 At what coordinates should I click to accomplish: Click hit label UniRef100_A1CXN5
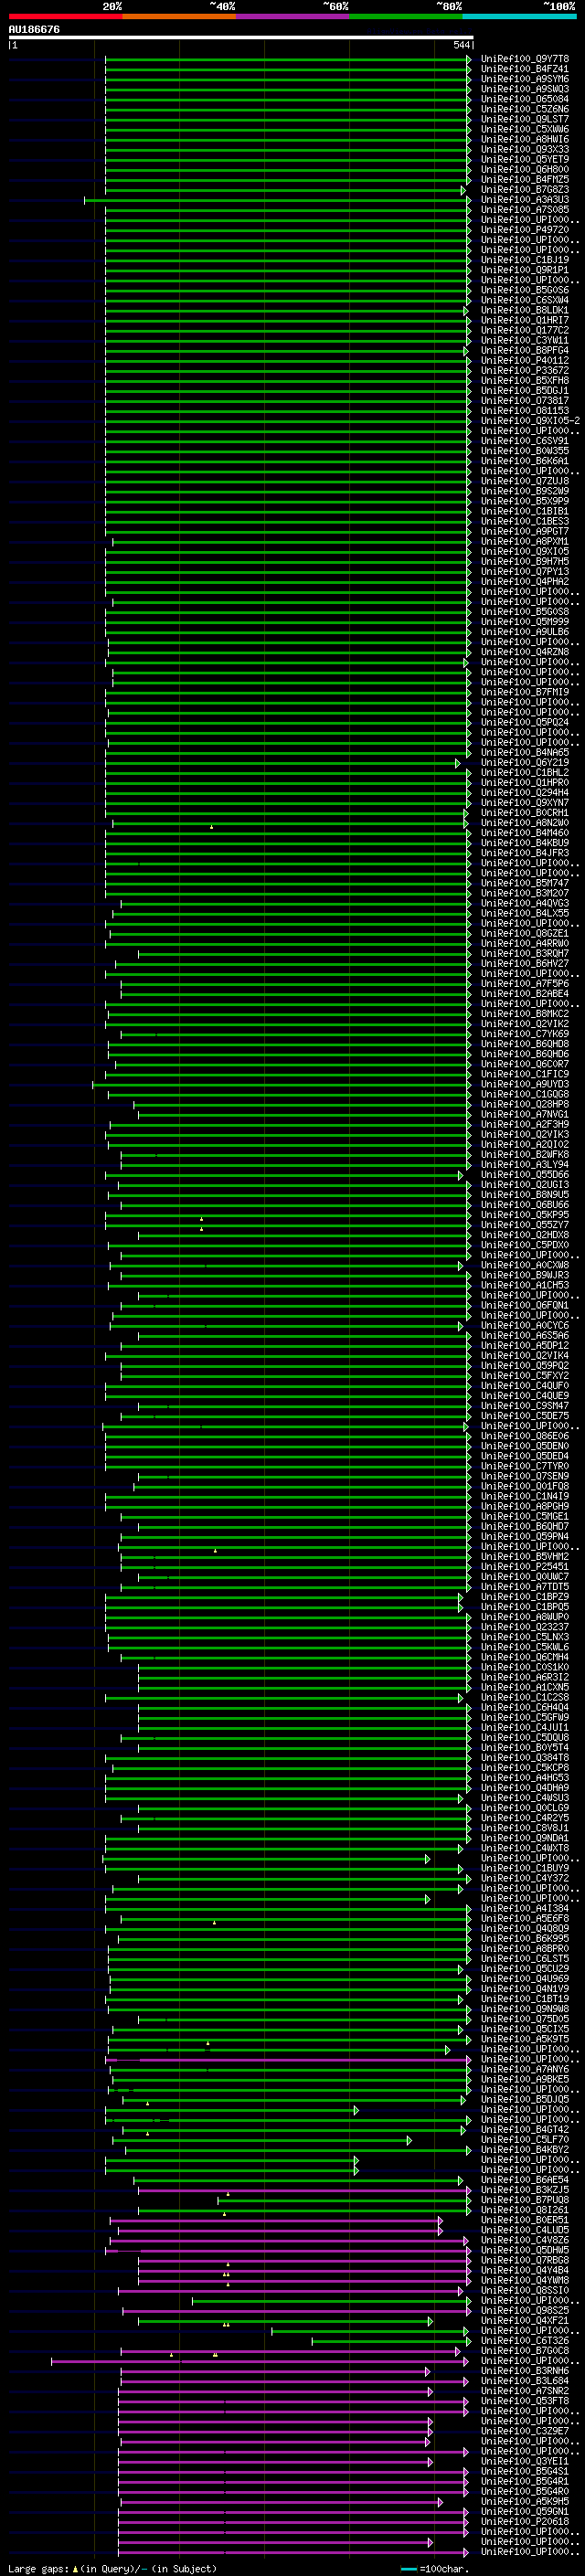pyautogui.click(x=524, y=1688)
